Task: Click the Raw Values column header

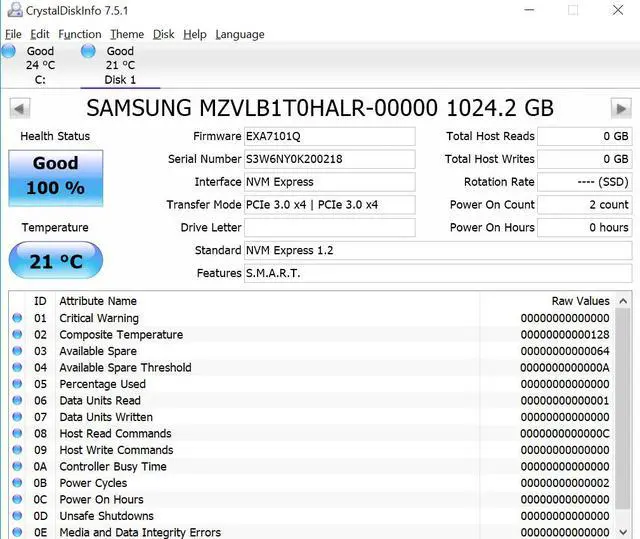Action: [580, 301]
